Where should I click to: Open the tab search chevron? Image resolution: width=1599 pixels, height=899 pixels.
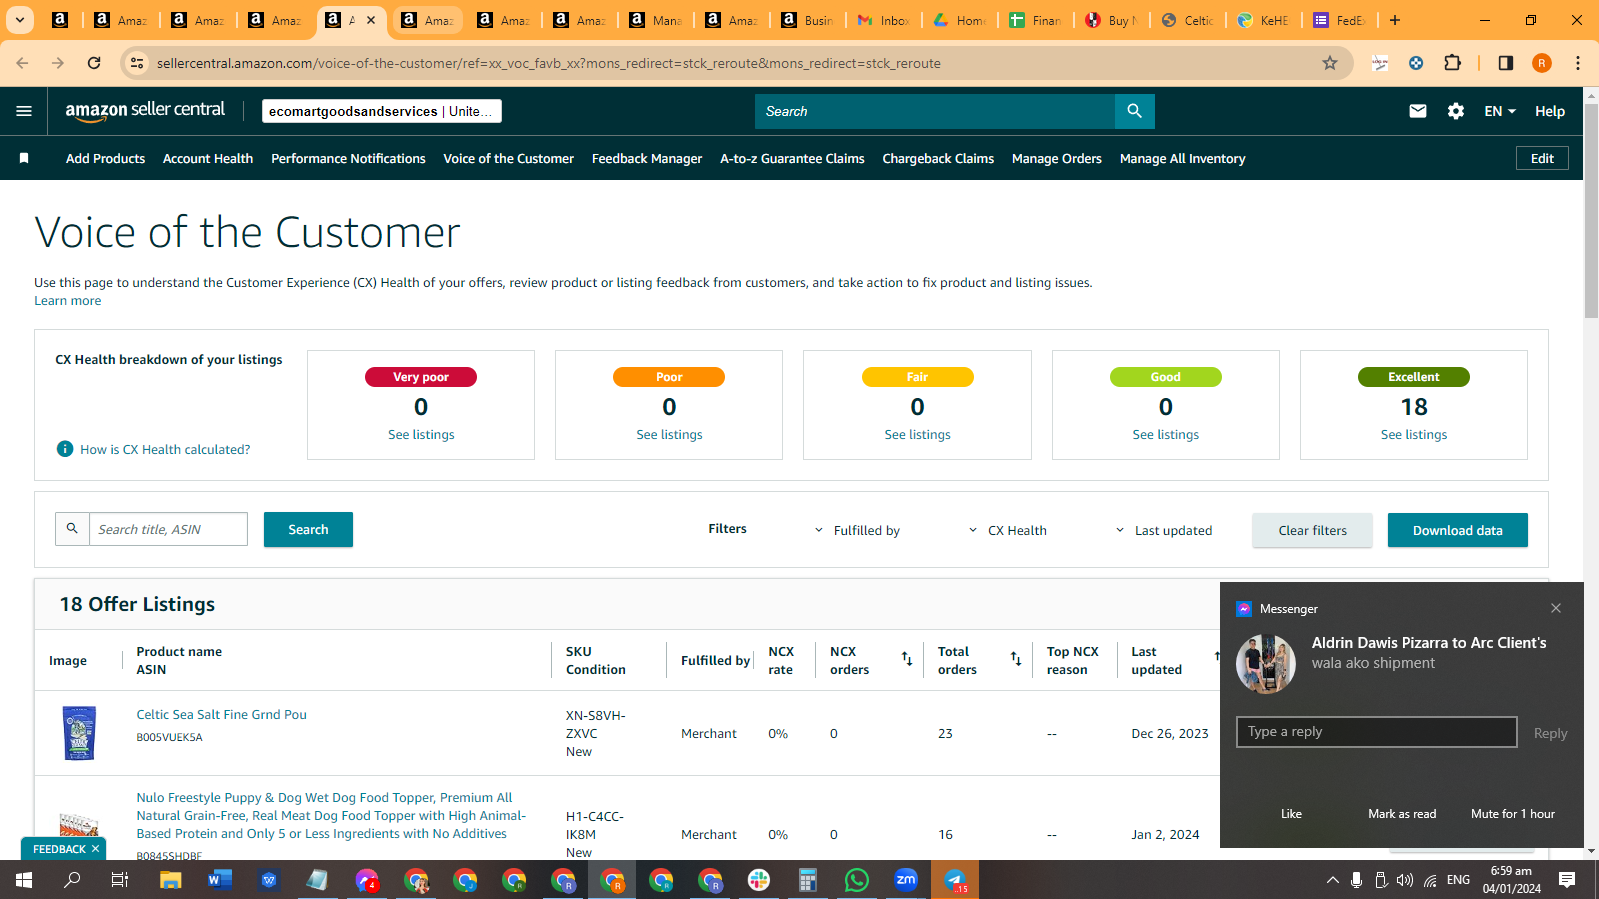(20, 20)
